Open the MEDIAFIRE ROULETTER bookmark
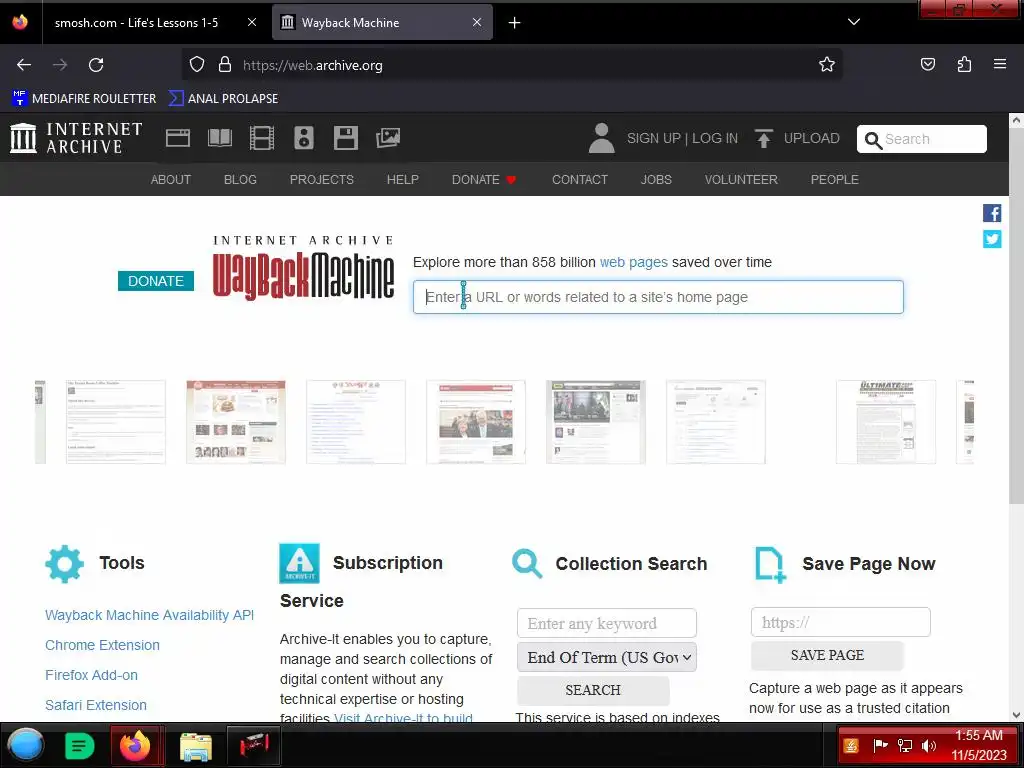The height and width of the screenshot is (768, 1024). (x=84, y=99)
